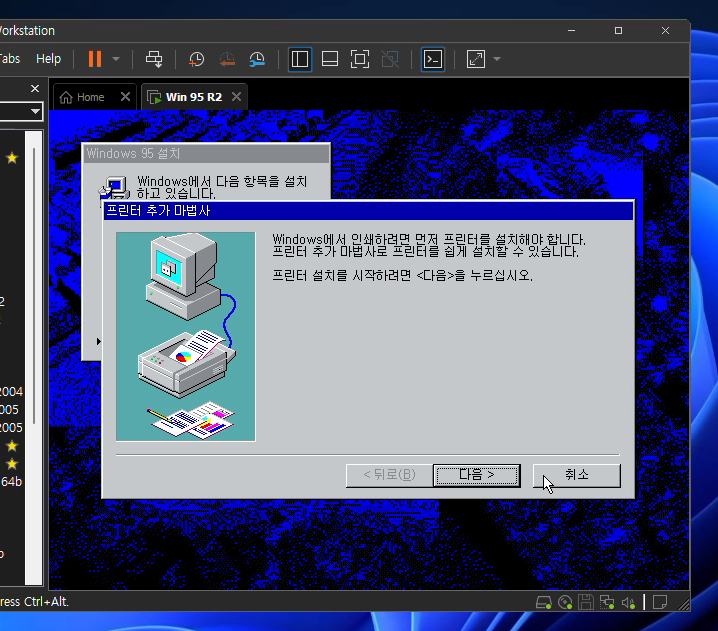Screen dimensions: 718x631
Task: Open the console view
Action: pyautogui.click(x=433, y=59)
